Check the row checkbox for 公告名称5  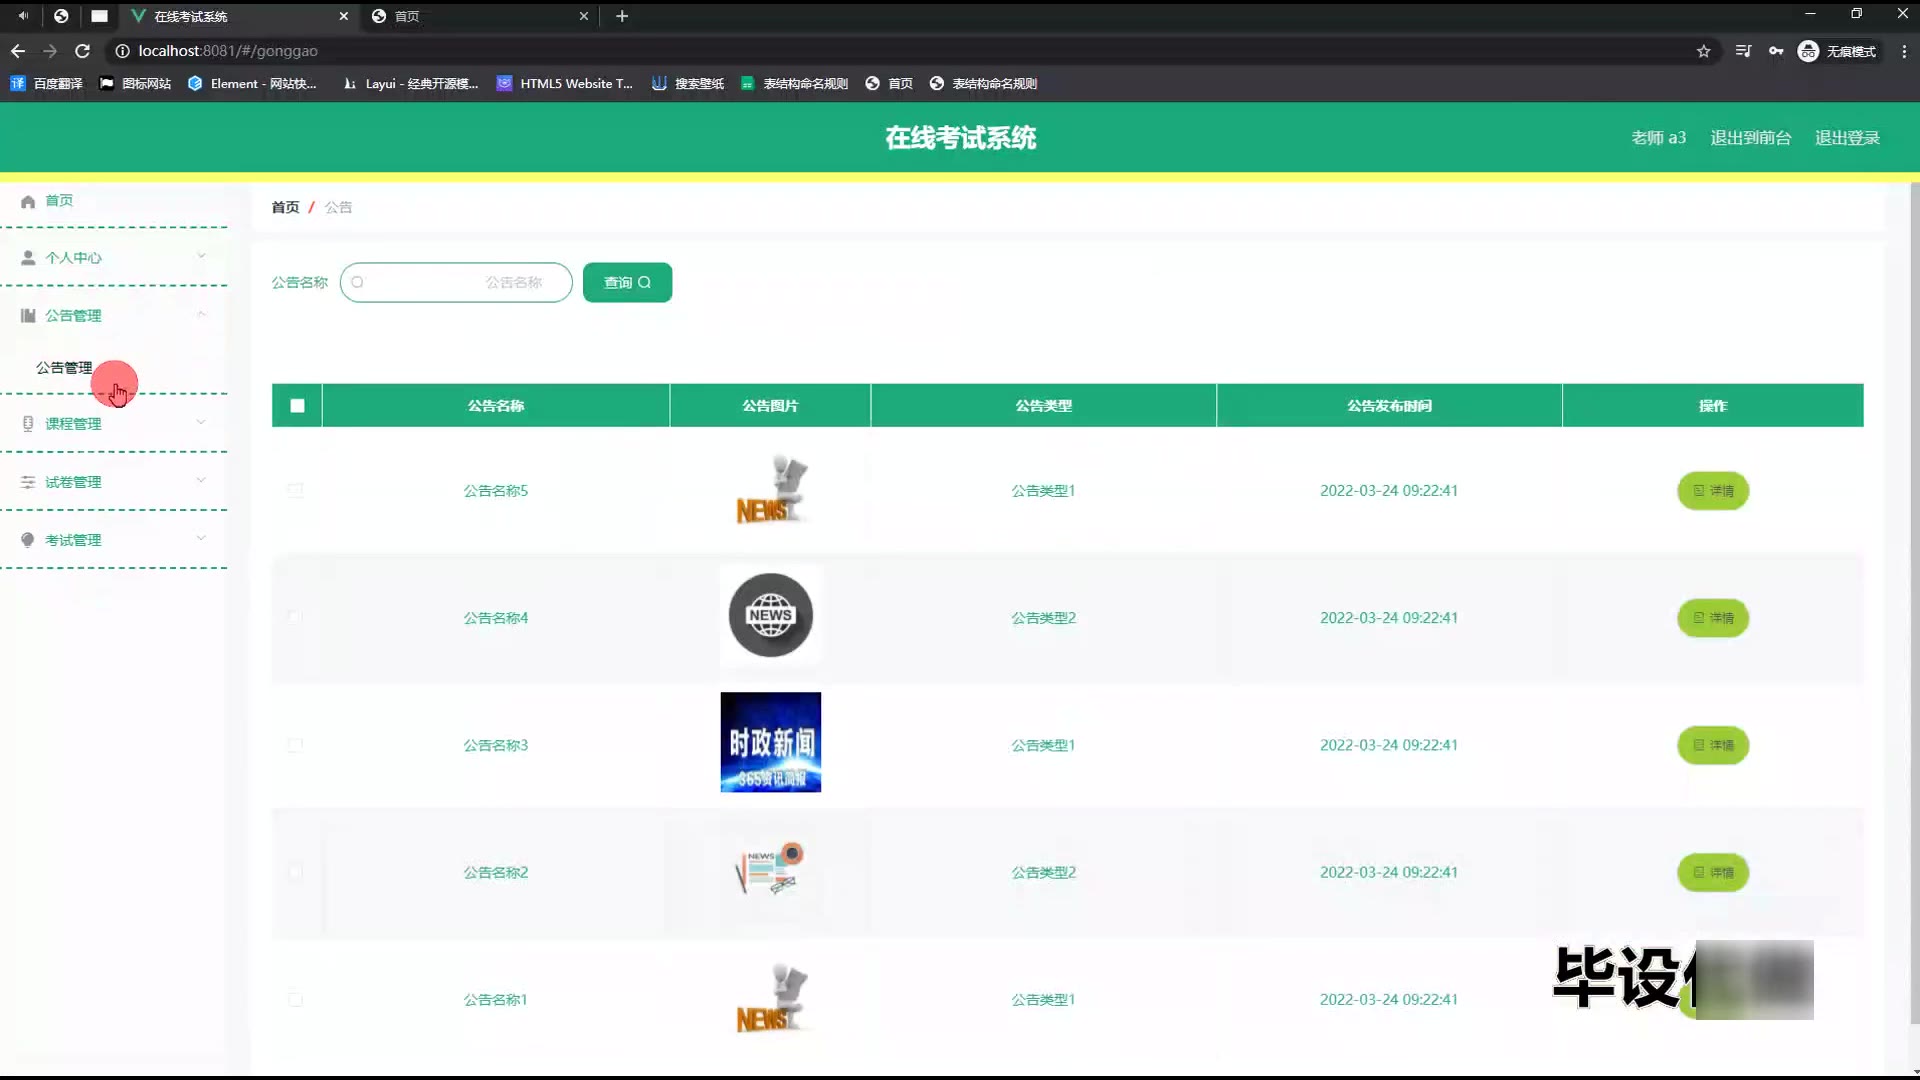[295, 491]
